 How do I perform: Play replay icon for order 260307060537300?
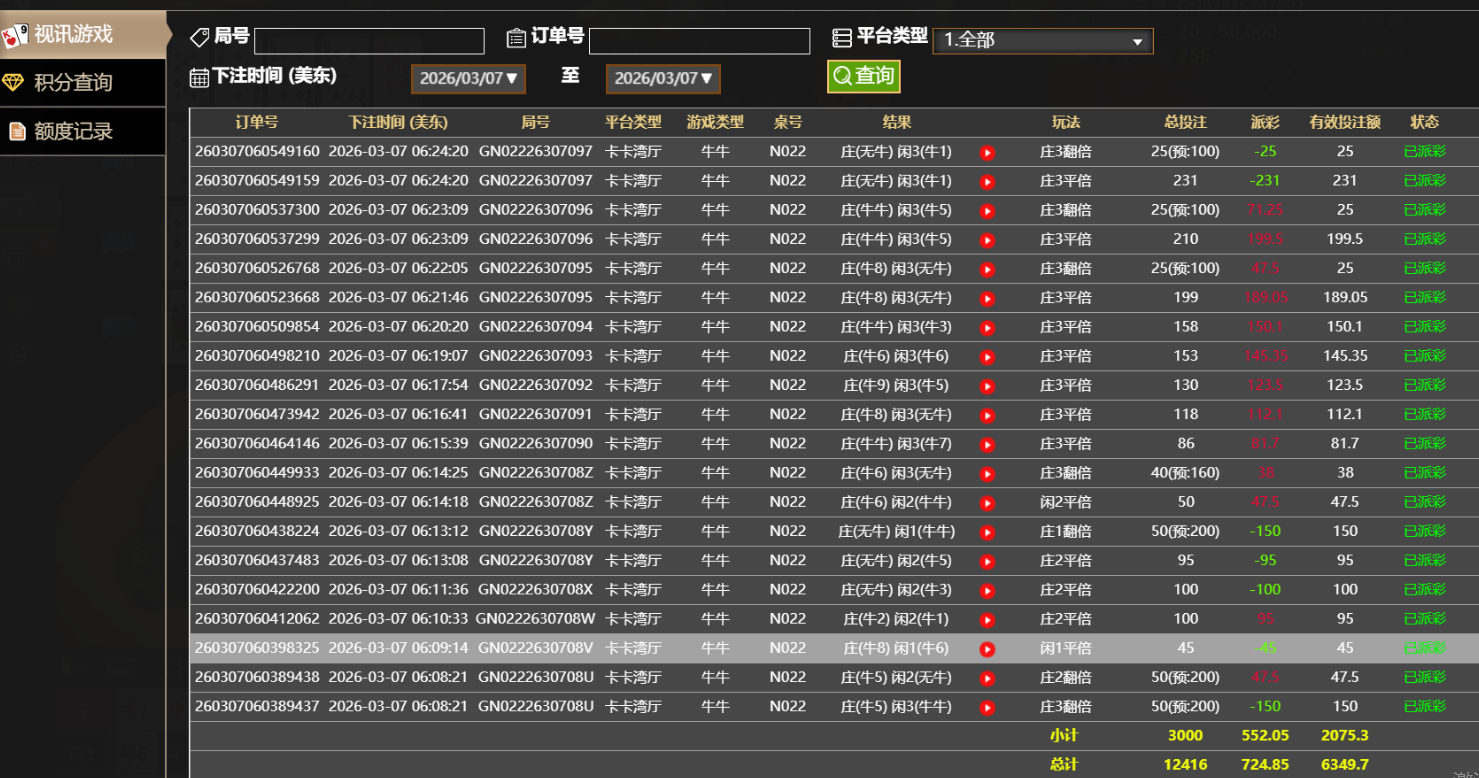(987, 211)
